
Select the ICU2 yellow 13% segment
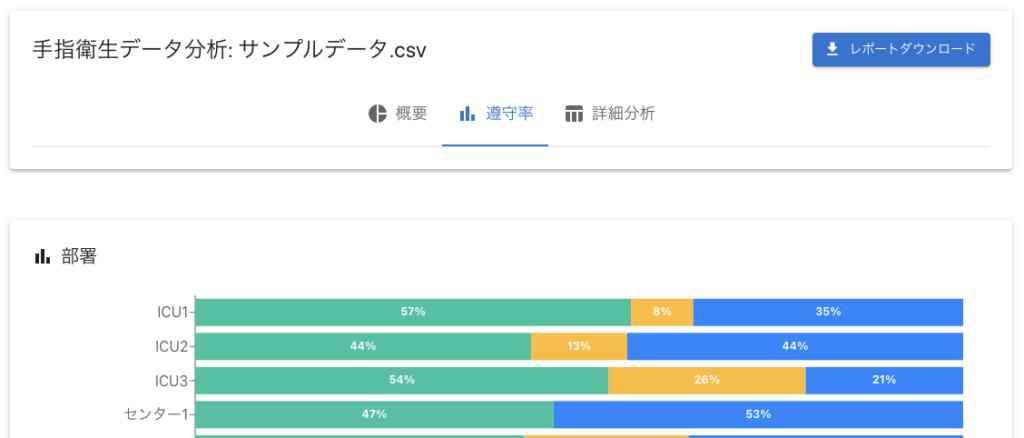(578, 346)
